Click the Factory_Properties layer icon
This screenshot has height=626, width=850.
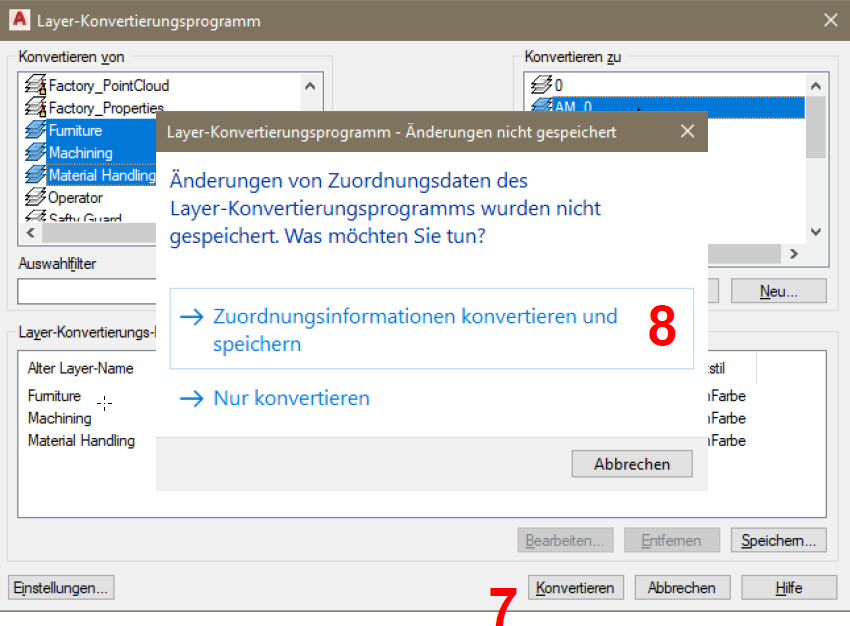(x=36, y=107)
